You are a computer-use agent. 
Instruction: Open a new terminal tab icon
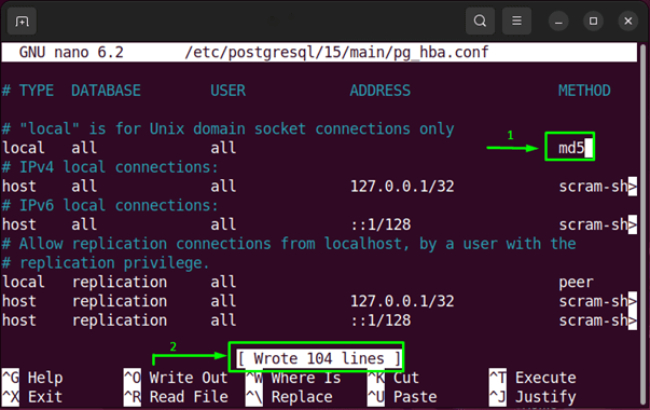click(x=22, y=21)
